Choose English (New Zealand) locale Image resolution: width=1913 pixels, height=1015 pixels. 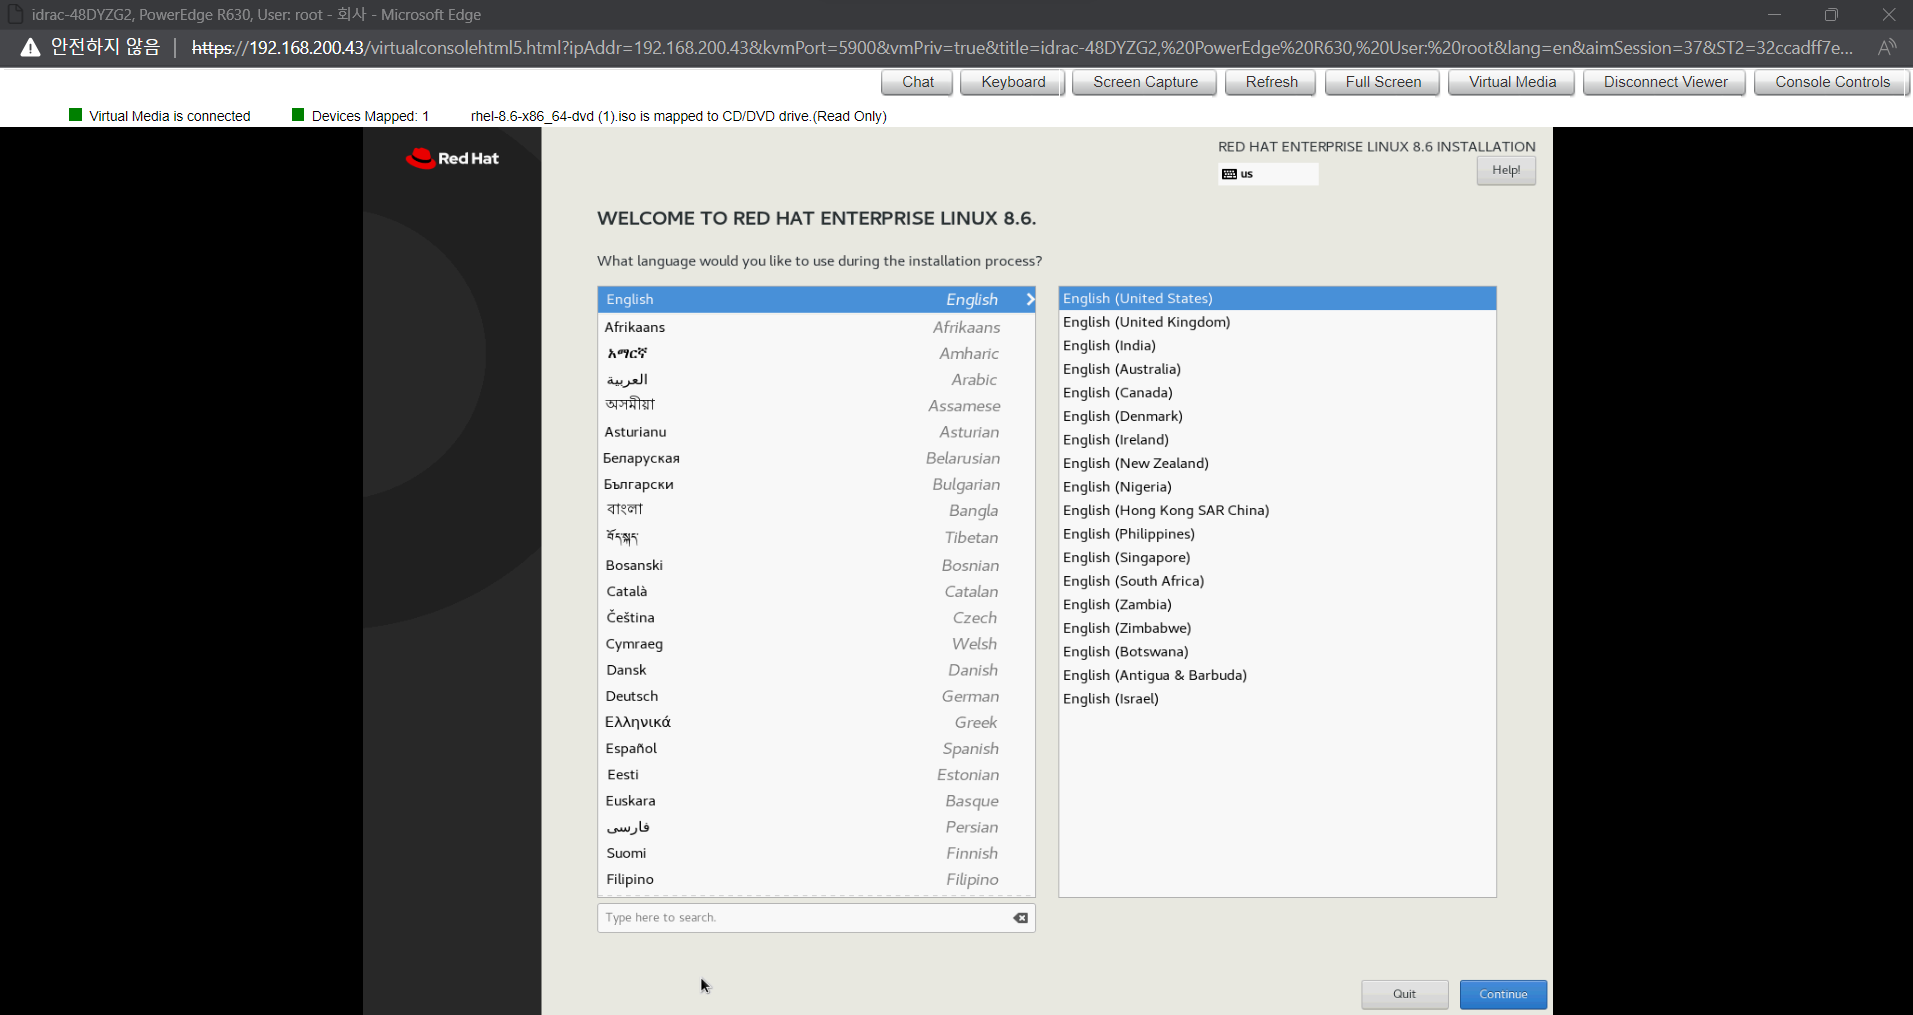click(x=1277, y=463)
